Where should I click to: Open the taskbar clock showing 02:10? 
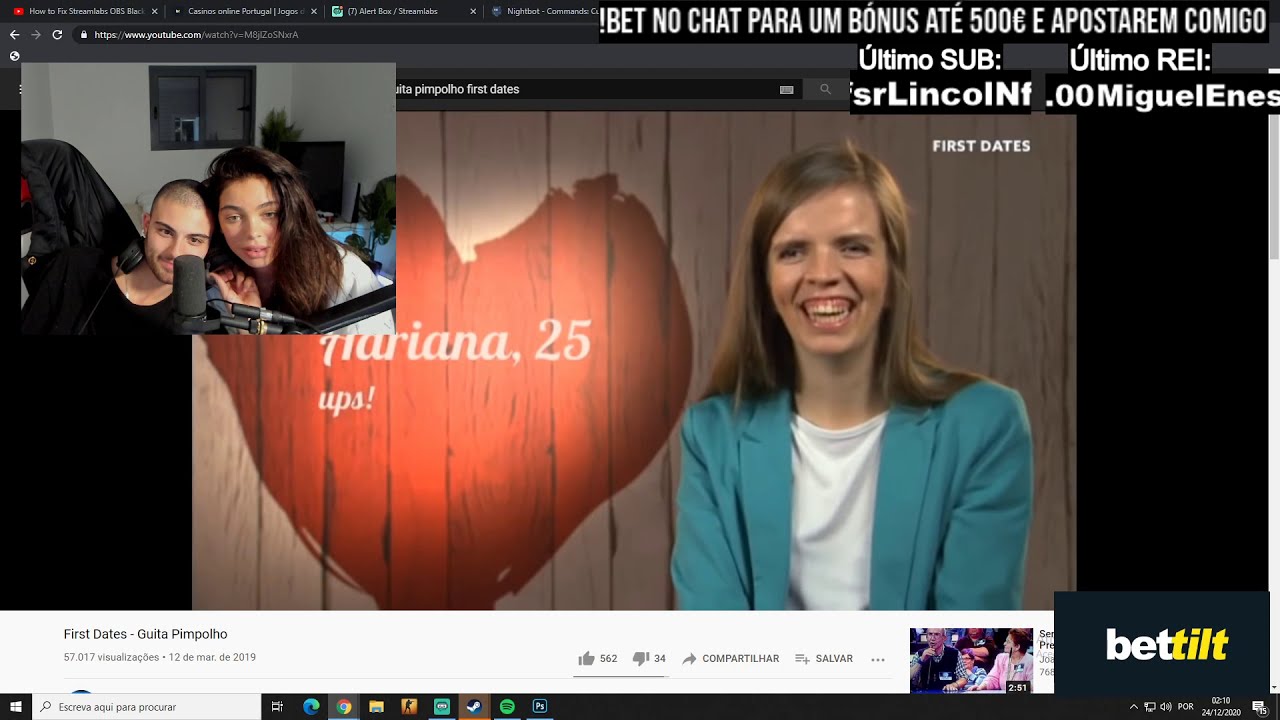pyautogui.click(x=1221, y=707)
